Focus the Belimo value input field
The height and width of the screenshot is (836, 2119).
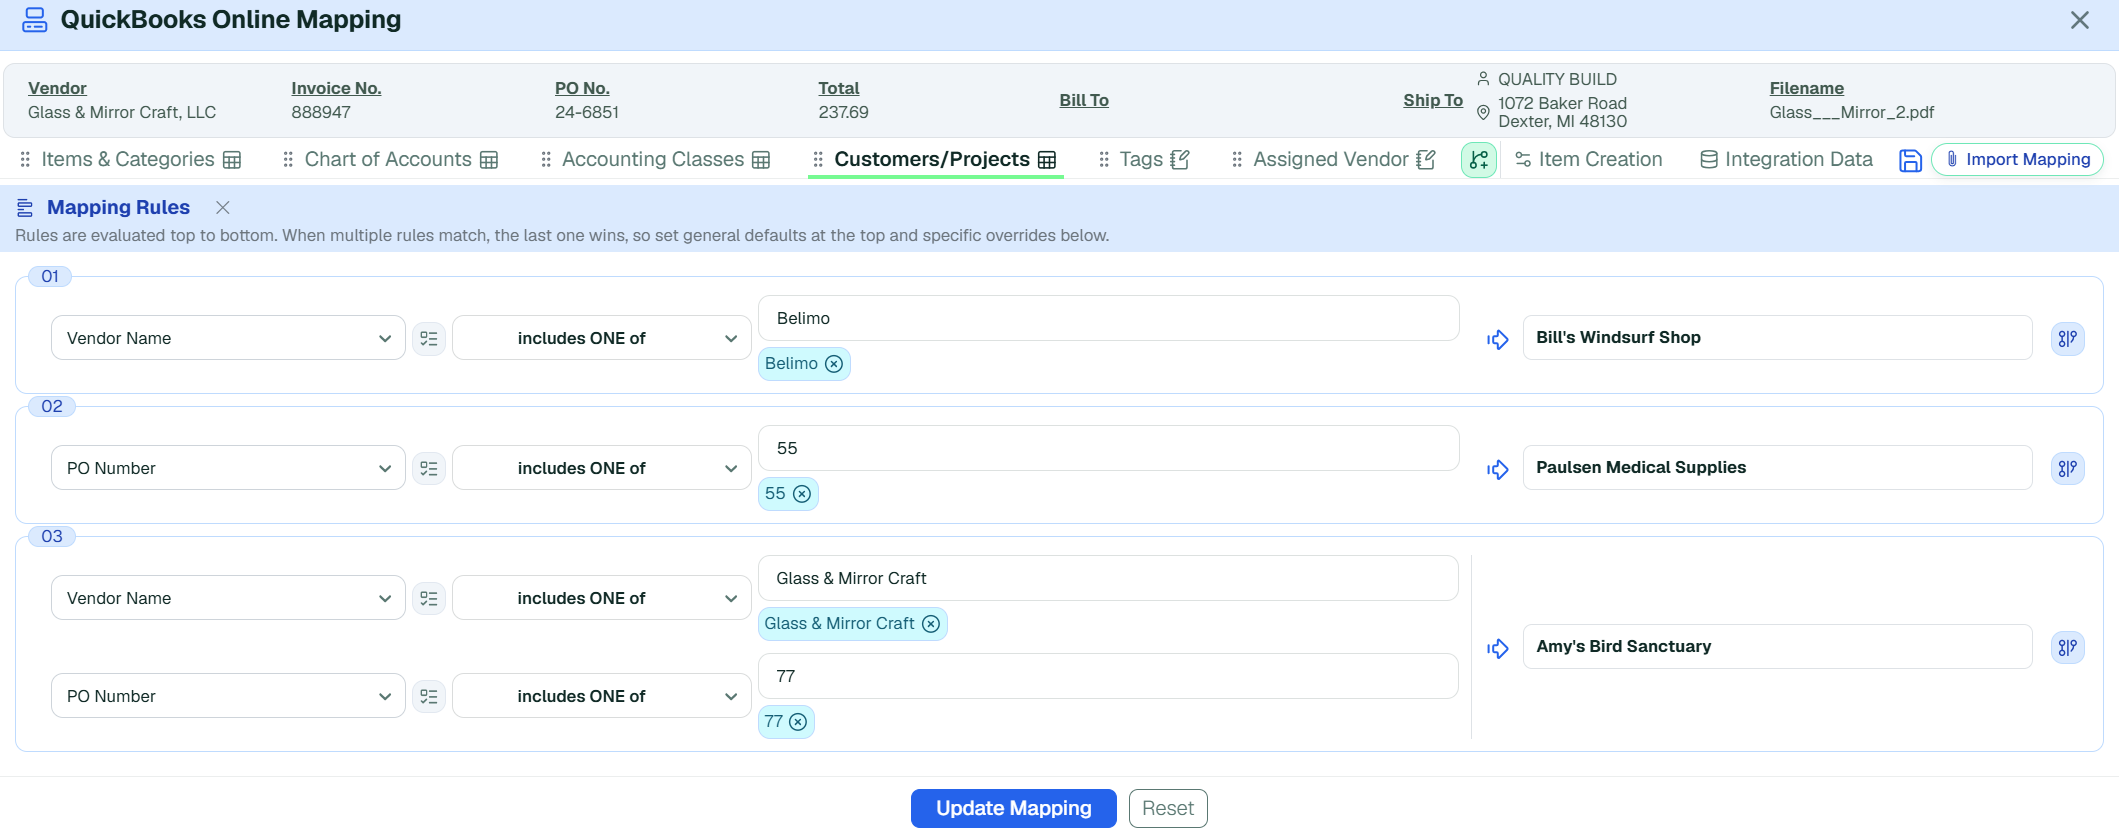pos(1108,318)
